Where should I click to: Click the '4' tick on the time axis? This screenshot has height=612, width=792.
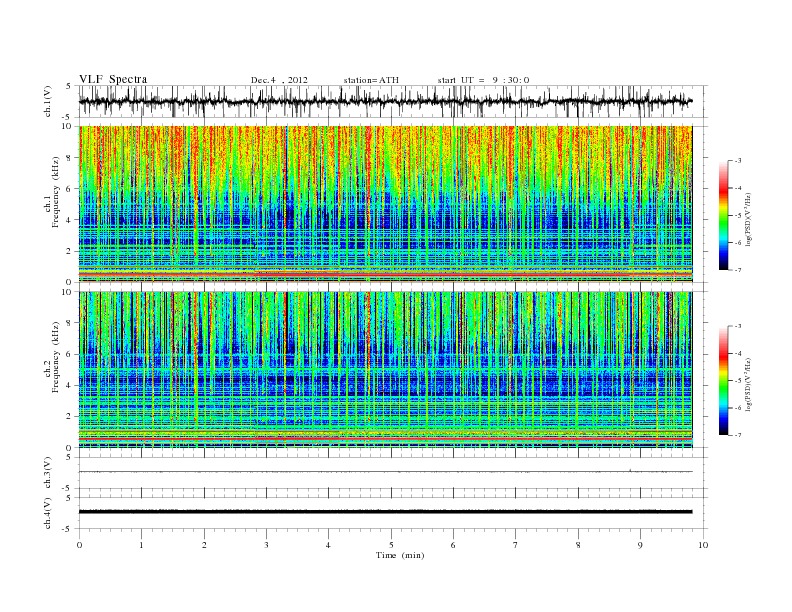click(328, 545)
